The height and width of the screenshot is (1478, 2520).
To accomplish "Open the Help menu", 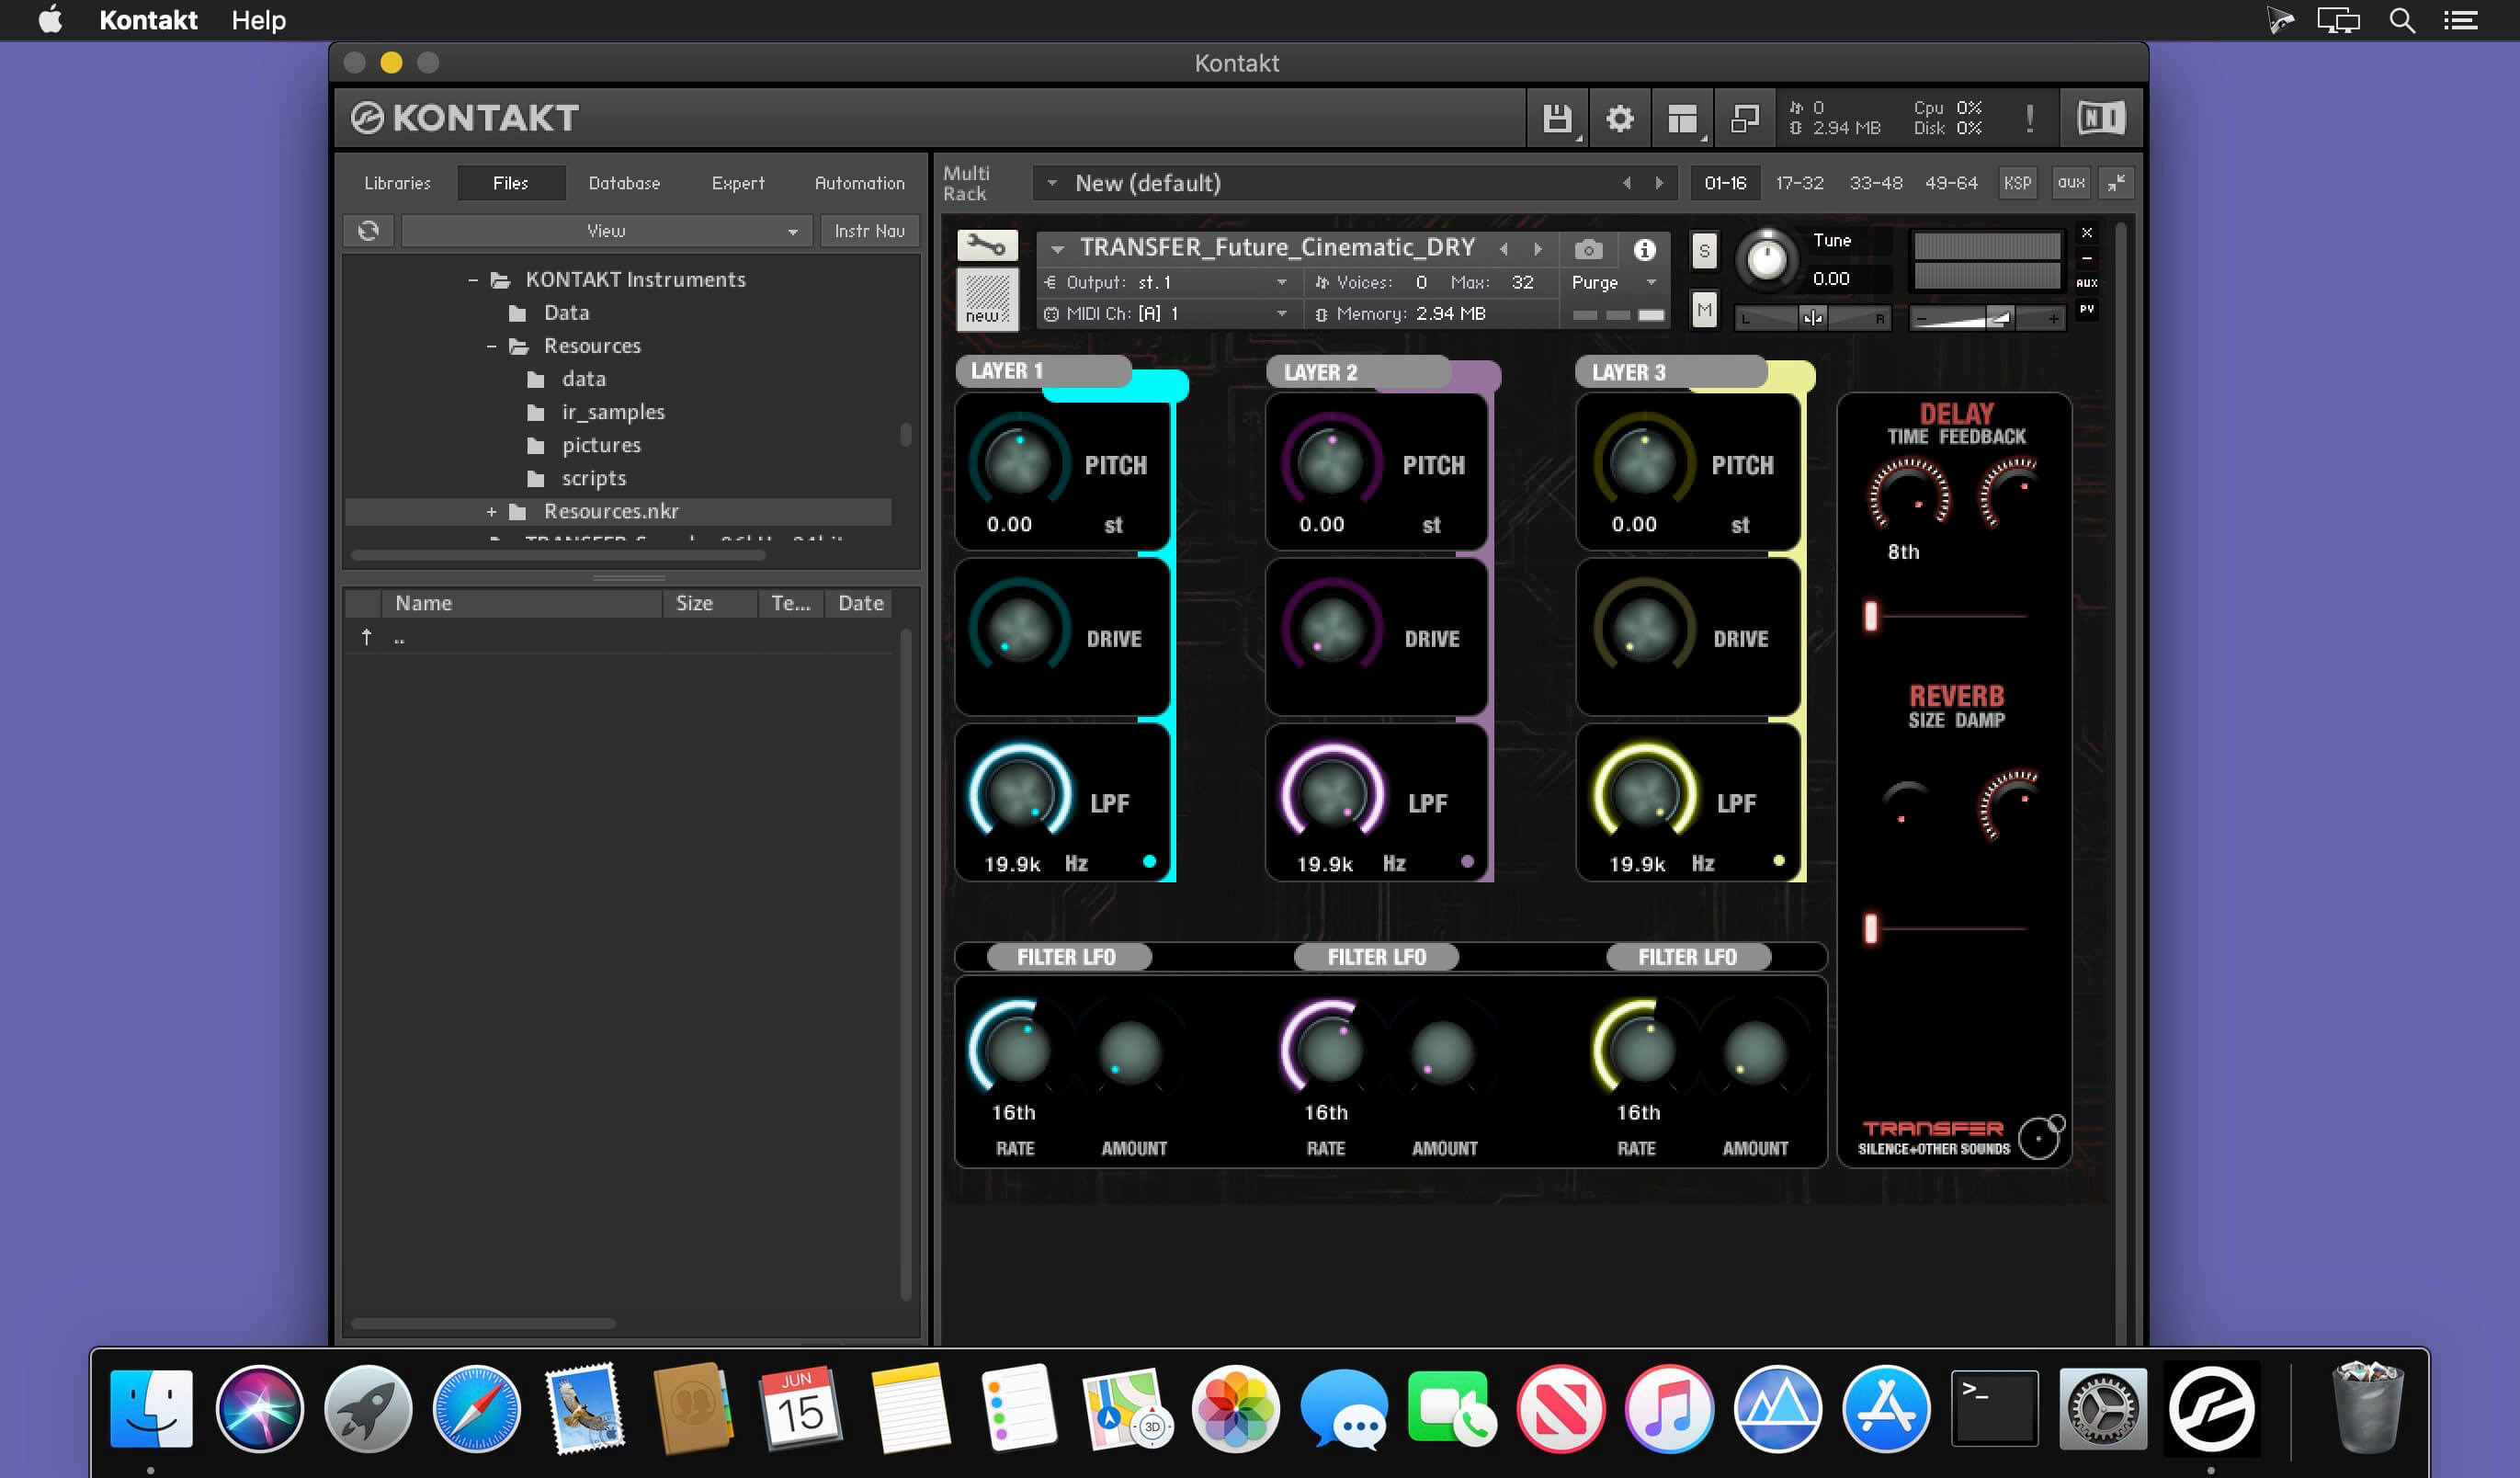I will (x=259, y=20).
